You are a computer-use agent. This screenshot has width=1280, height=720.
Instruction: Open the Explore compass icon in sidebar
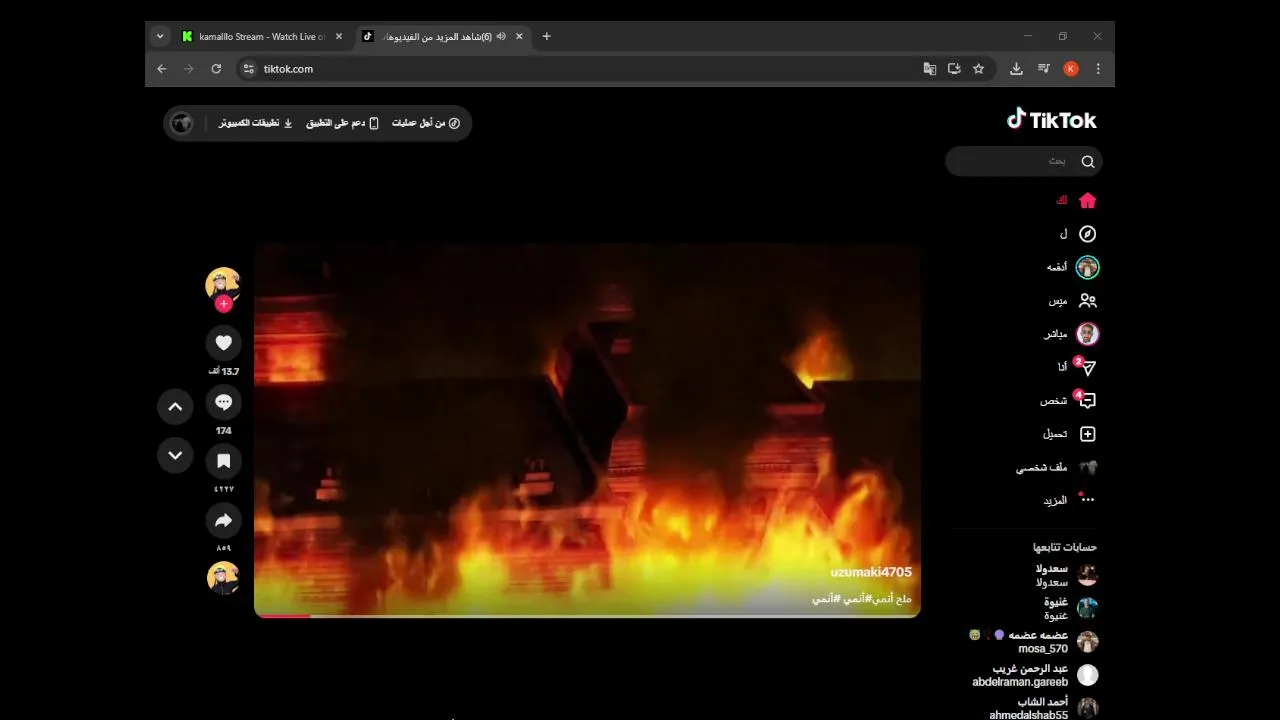coord(1088,234)
